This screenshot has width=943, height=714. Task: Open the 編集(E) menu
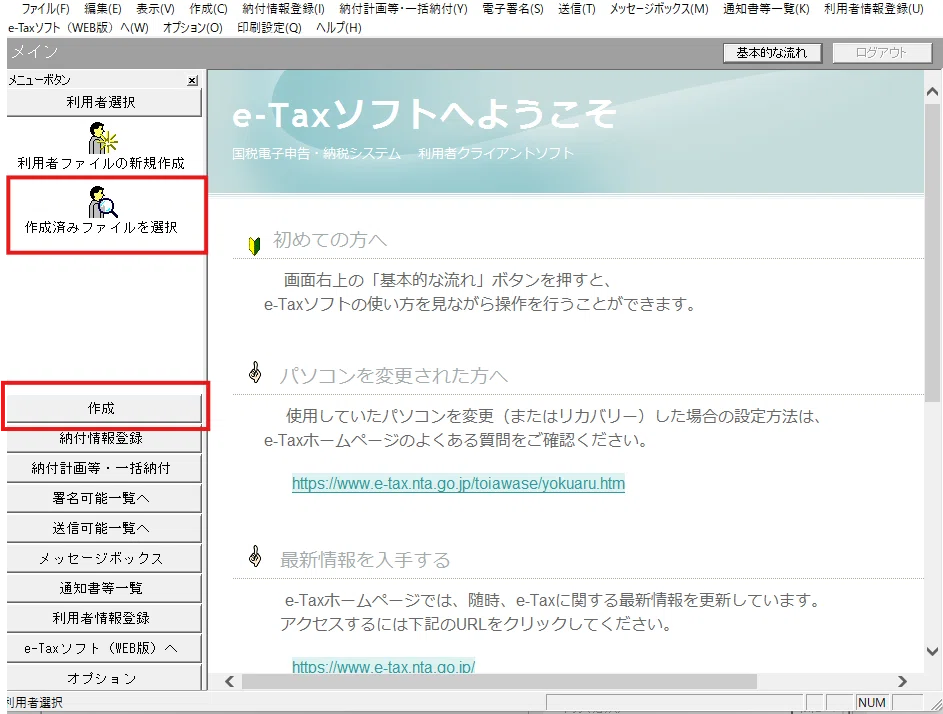click(x=102, y=9)
